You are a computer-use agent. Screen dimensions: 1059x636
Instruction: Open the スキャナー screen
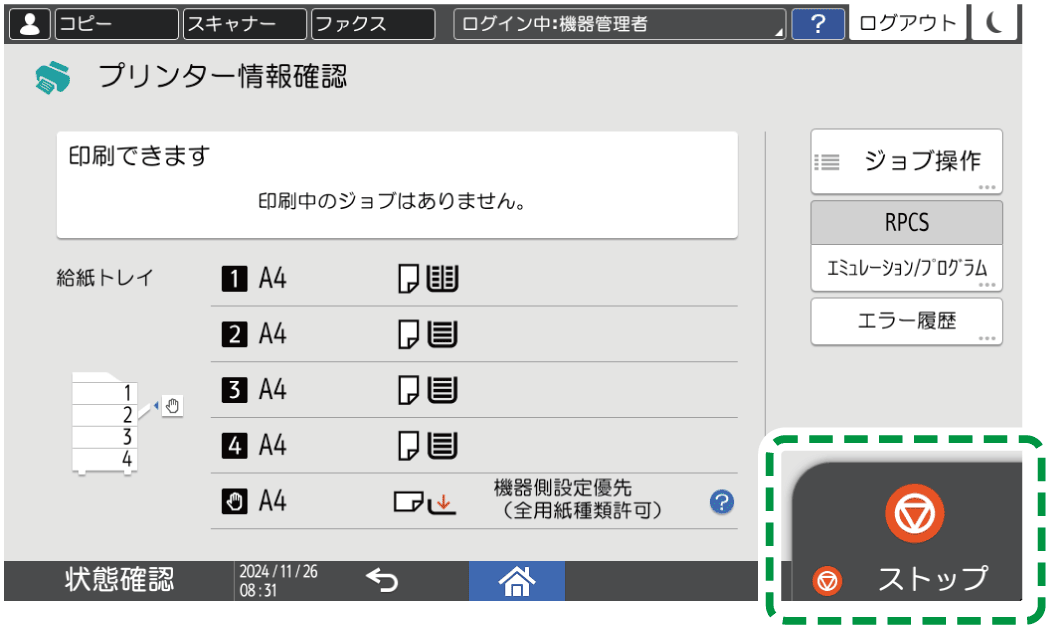[x=243, y=23]
